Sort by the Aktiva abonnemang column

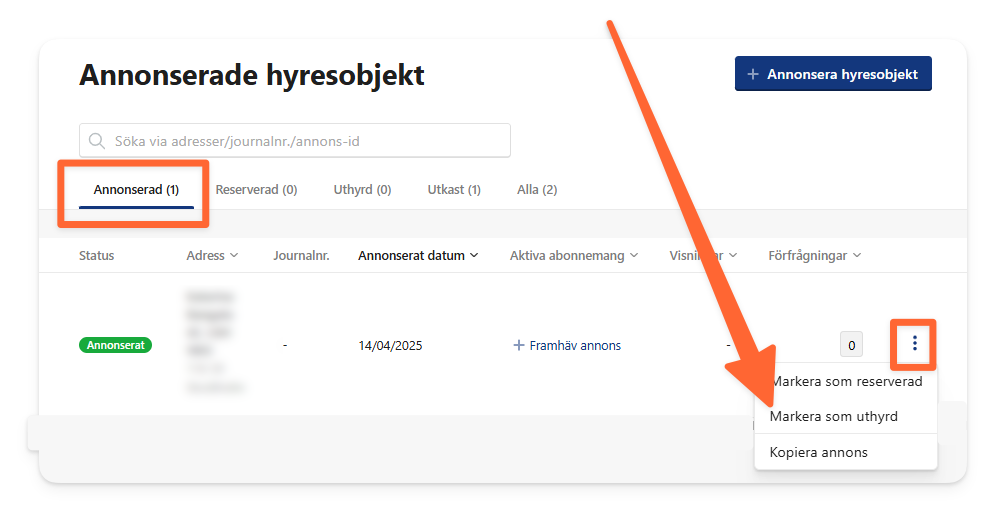coord(574,255)
